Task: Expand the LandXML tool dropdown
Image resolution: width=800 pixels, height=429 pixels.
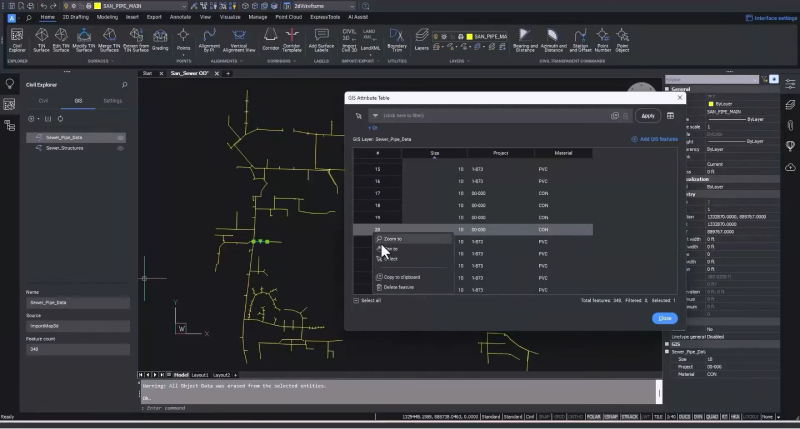Action: point(370,54)
